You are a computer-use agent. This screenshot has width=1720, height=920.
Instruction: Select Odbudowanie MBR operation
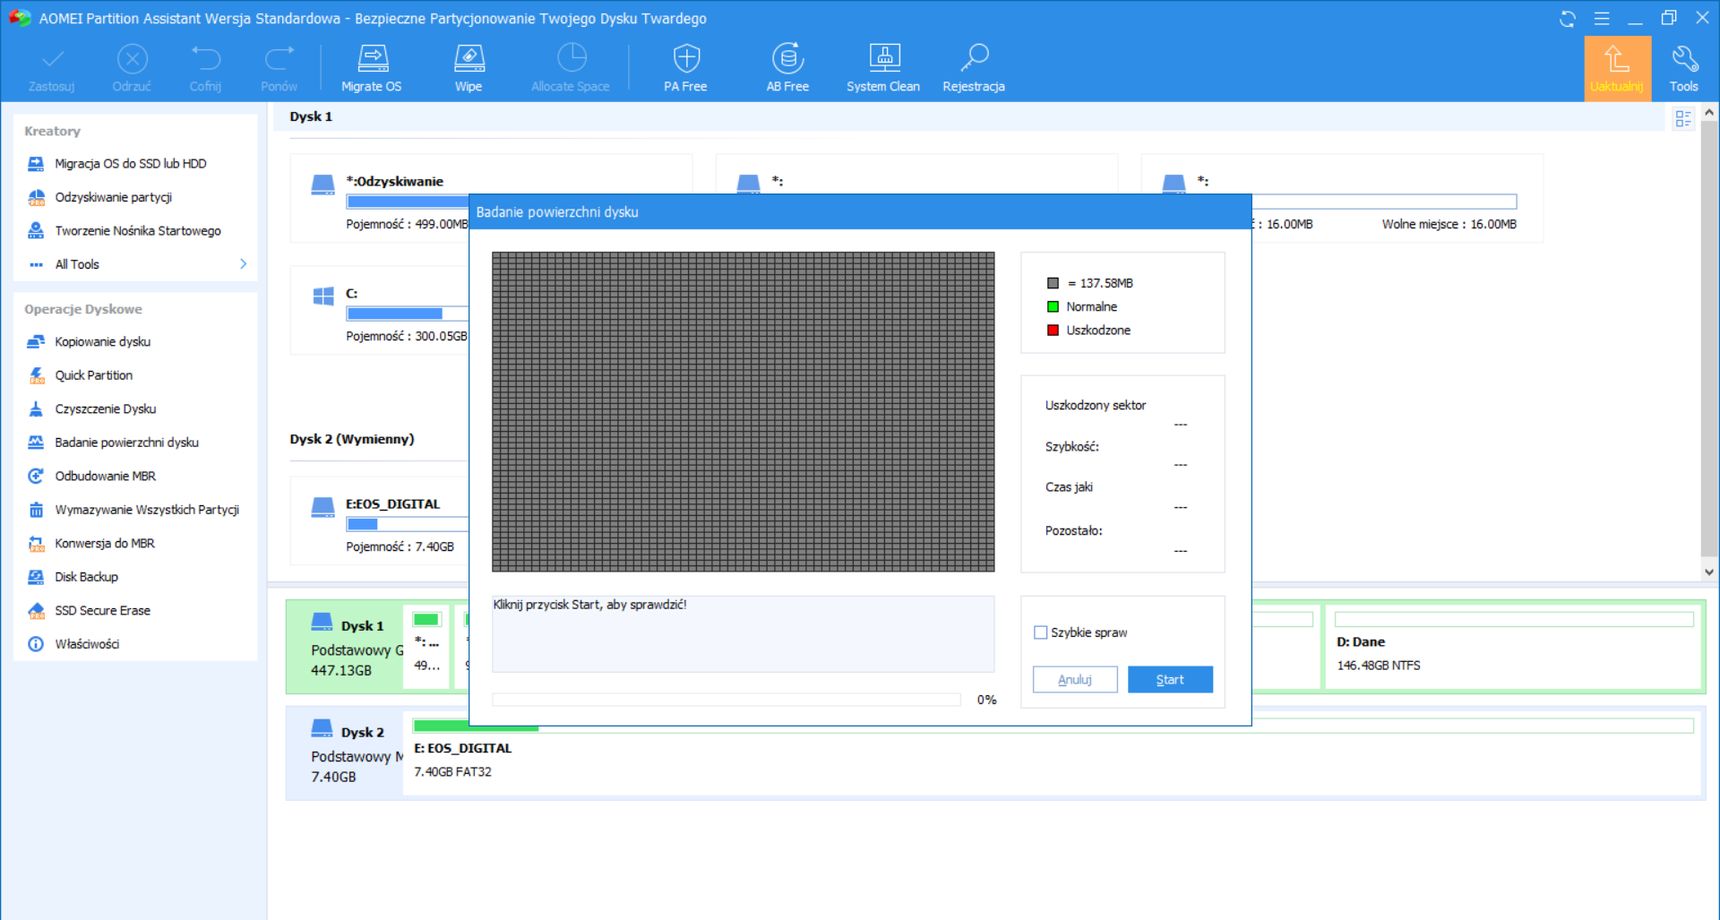coord(106,476)
